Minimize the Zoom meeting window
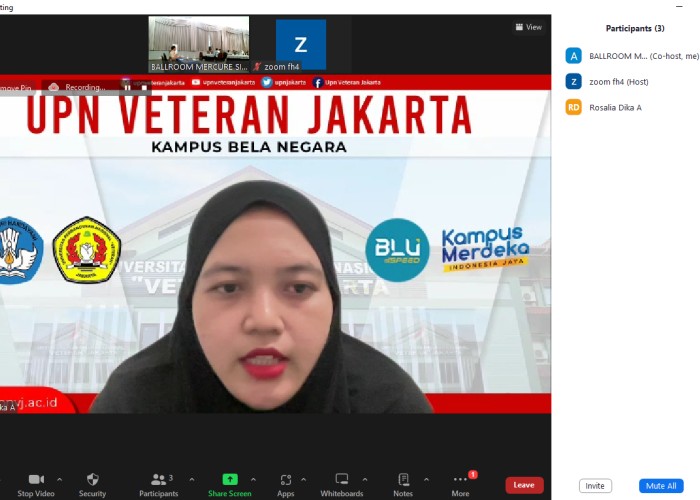Image resolution: width=700 pixels, height=500 pixels. pyautogui.click(x=679, y=6)
